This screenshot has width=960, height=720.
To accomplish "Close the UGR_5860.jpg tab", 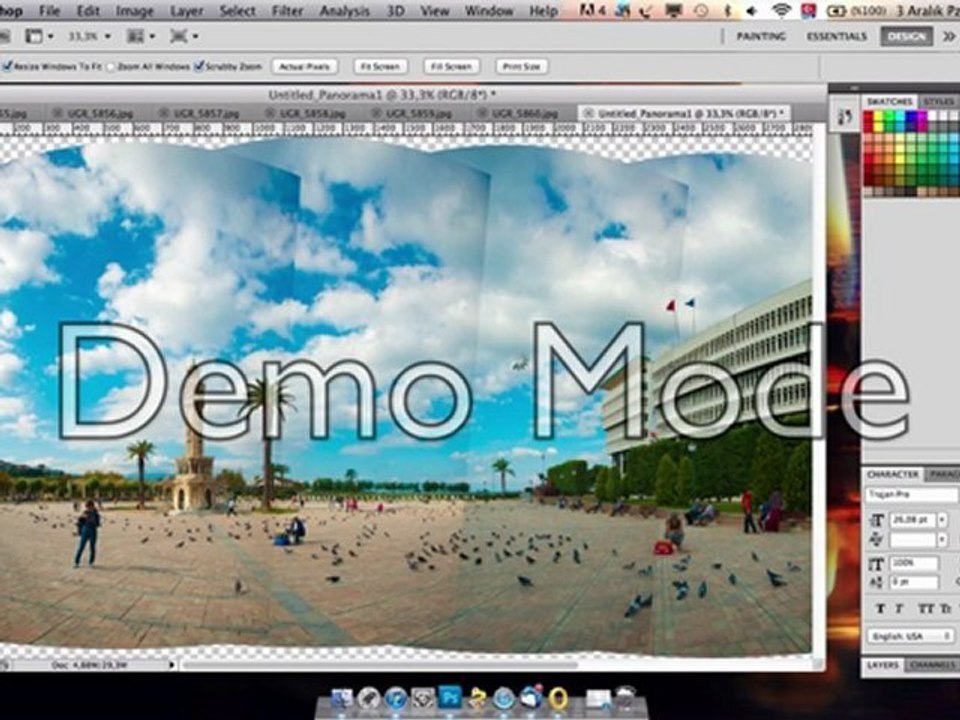I will point(482,113).
